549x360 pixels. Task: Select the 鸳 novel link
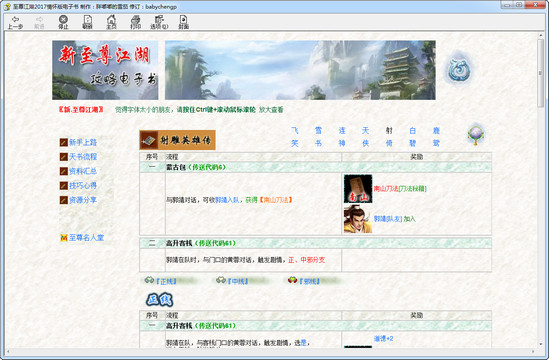click(436, 143)
